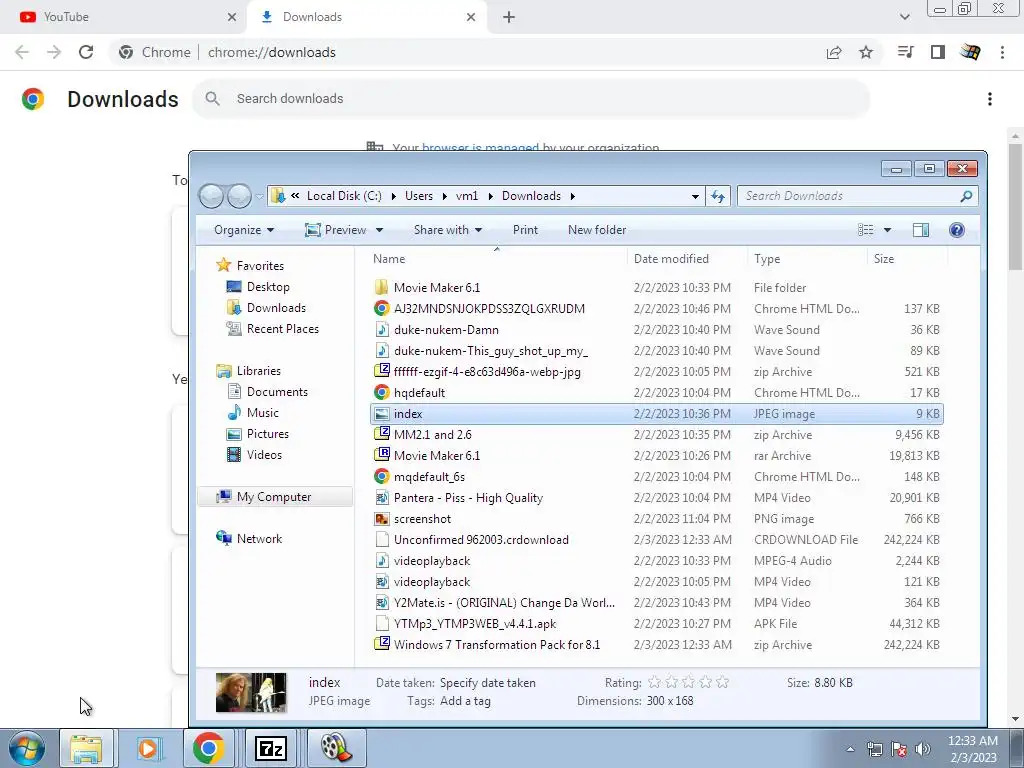Viewport: 1024px width, 768px height.
Task: Click the Search Downloads box in Explorer
Action: coord(857,196)
